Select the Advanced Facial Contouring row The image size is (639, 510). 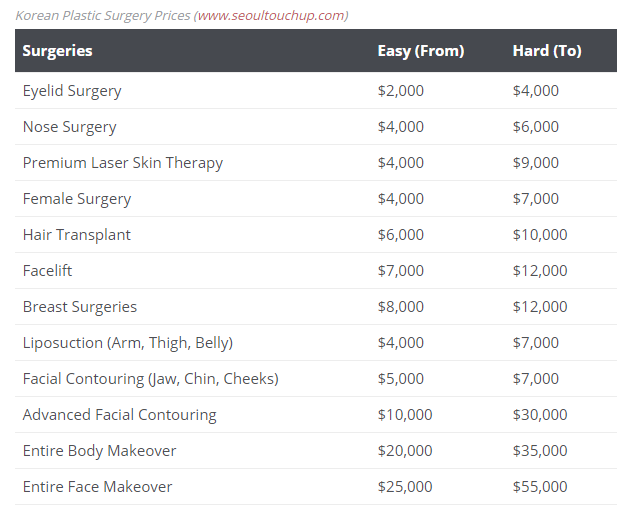(120, 415)
